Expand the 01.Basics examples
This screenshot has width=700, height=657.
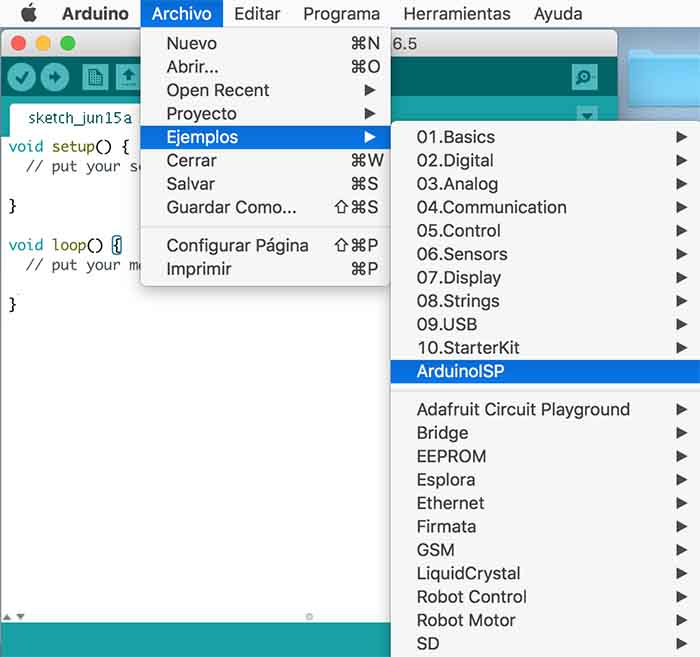[545, 137]
